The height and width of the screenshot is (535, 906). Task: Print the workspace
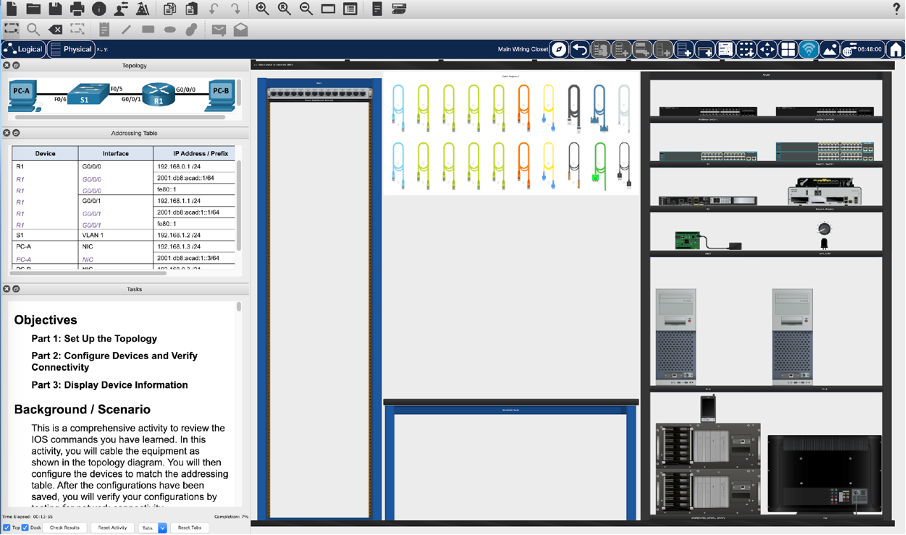click(77, 9)
